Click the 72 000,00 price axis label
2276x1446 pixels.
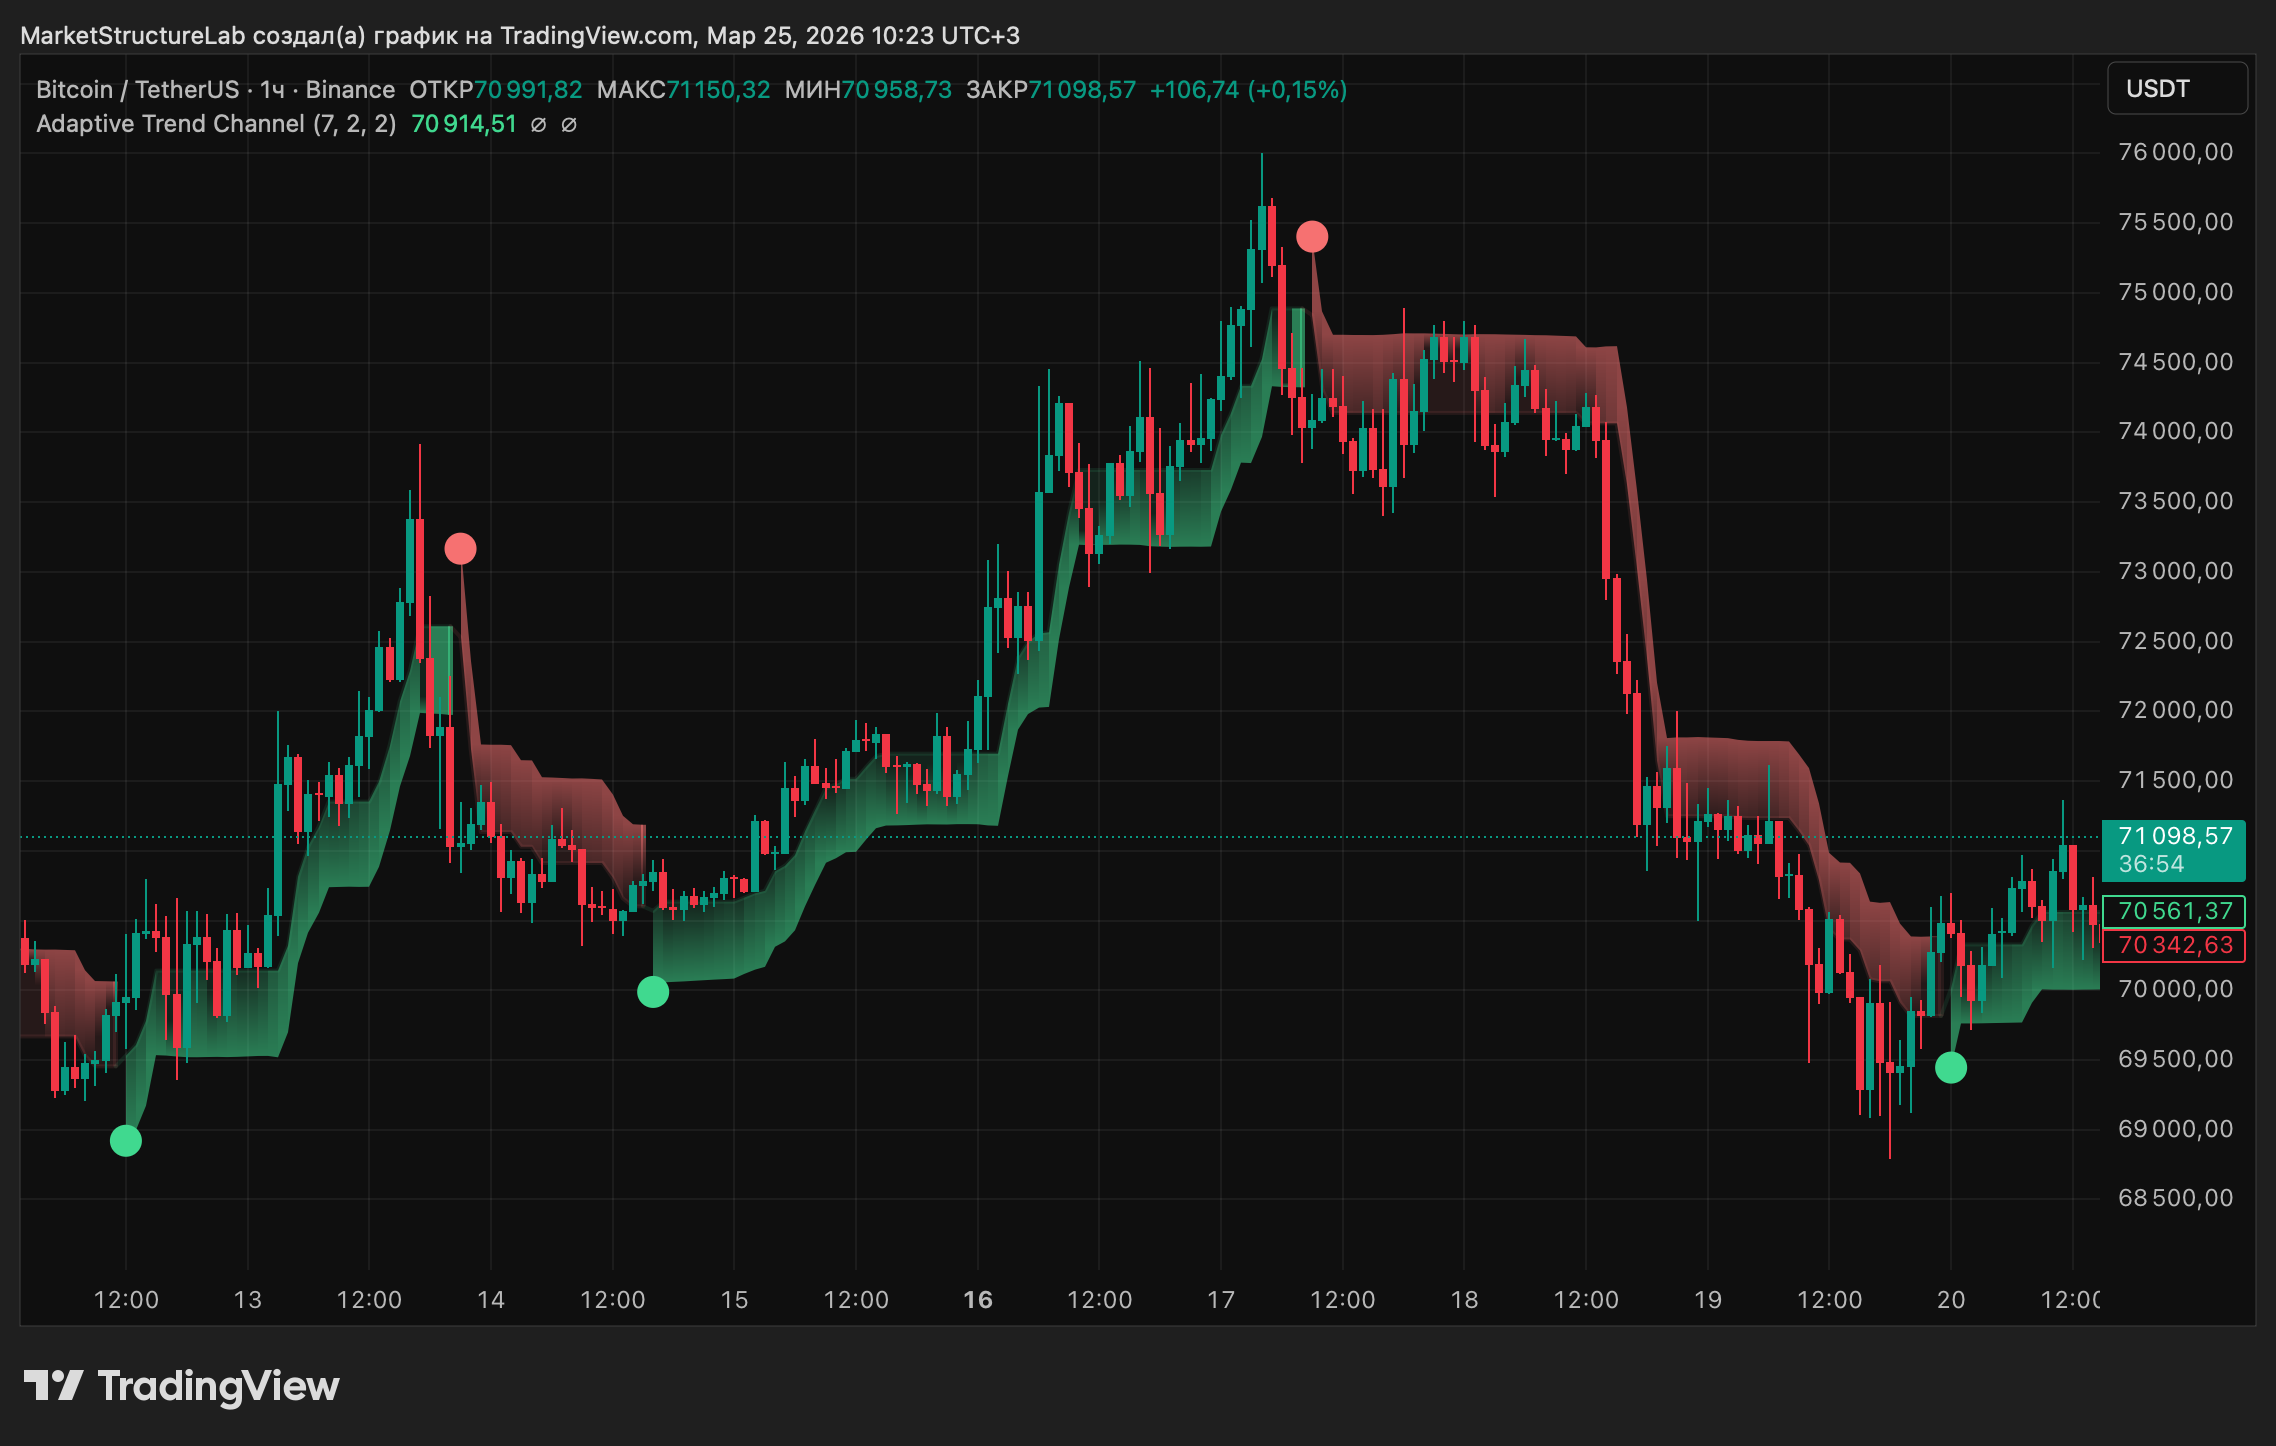click(2175, 710)
